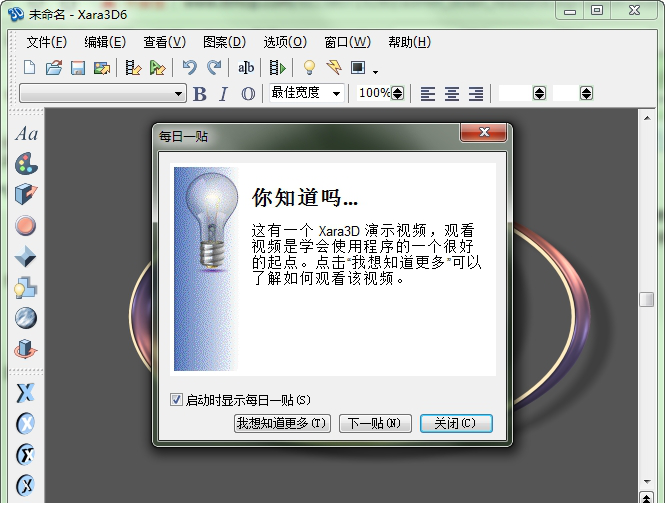Start animation with the filmstrip play icon
Viewport: 665px width, 523px height.
pos(278,67)
